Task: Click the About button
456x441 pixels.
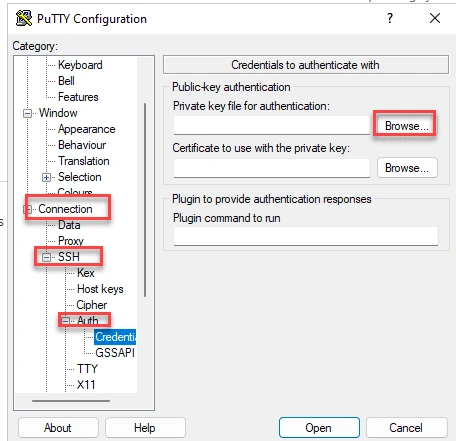Action: (x=58, y=427)
